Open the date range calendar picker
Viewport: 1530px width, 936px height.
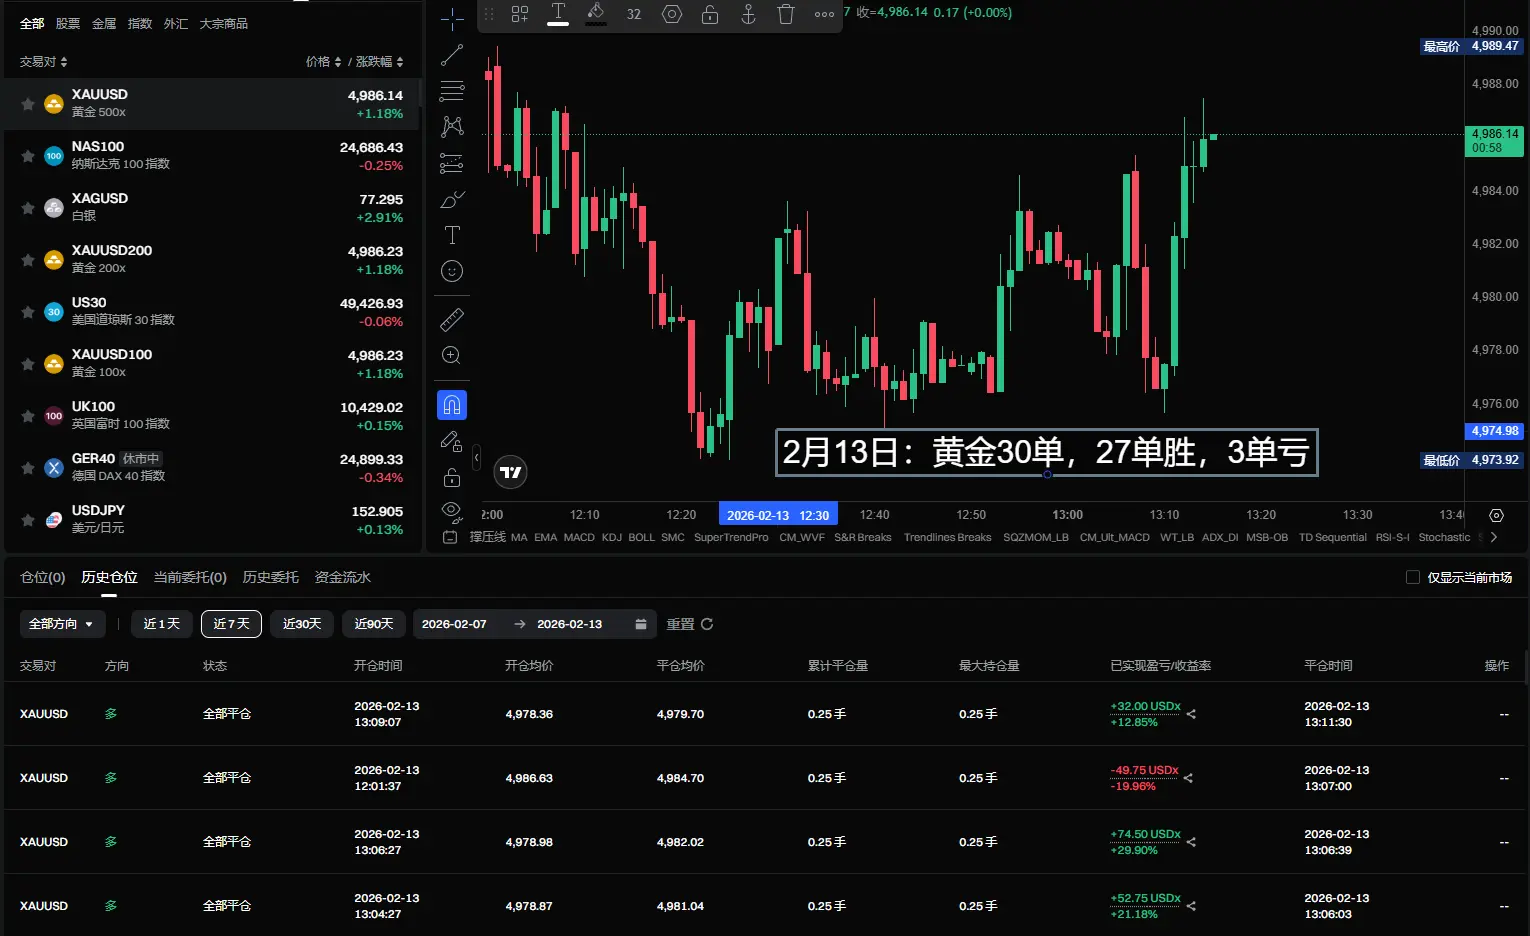coord(641,624)
